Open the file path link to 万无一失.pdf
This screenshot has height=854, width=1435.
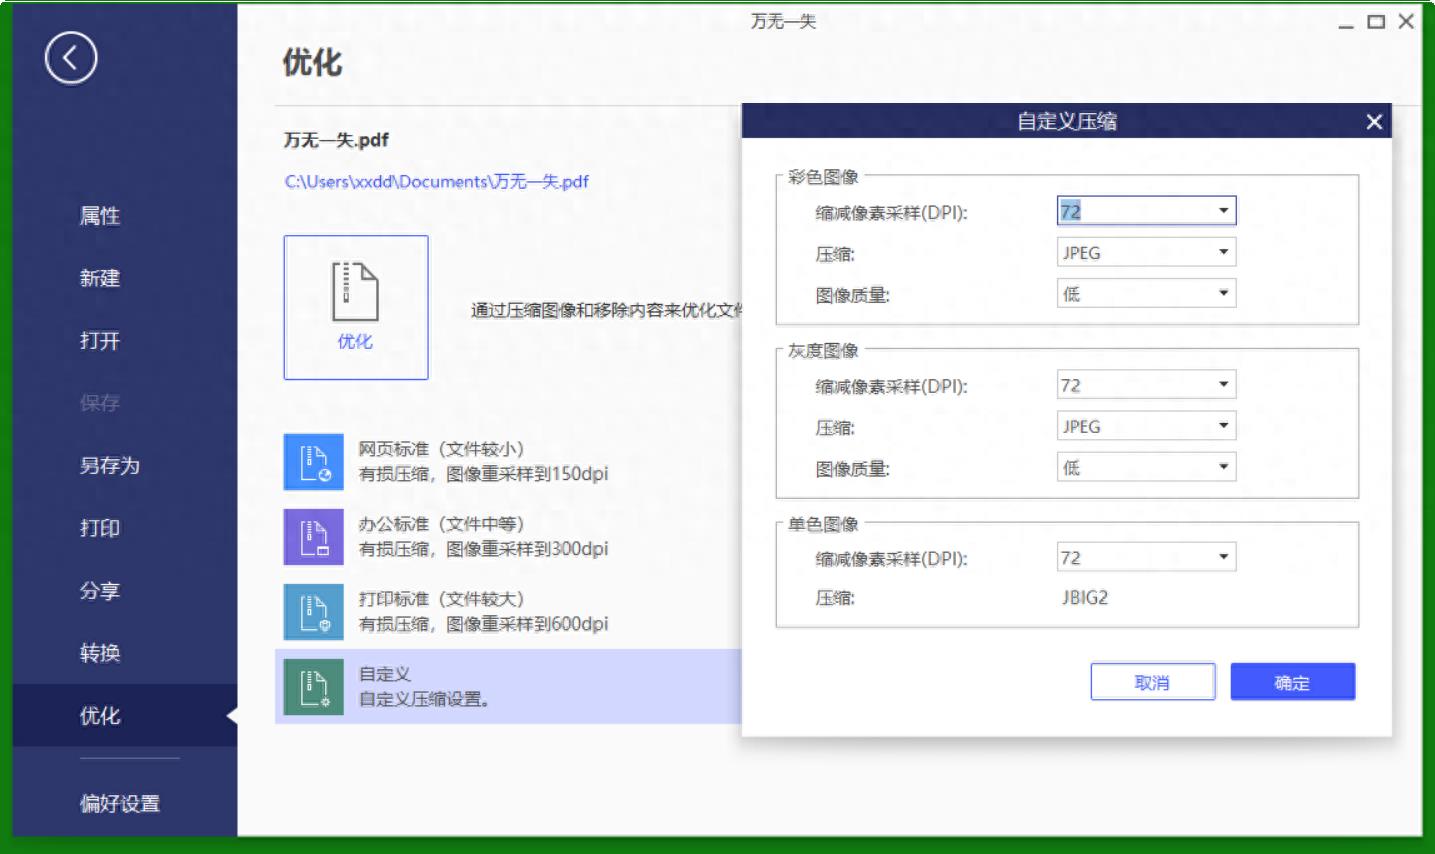(x=437, y=182)
